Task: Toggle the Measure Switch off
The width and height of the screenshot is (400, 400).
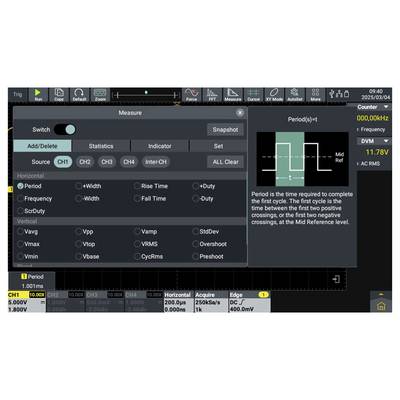Action: click(65, 130)
